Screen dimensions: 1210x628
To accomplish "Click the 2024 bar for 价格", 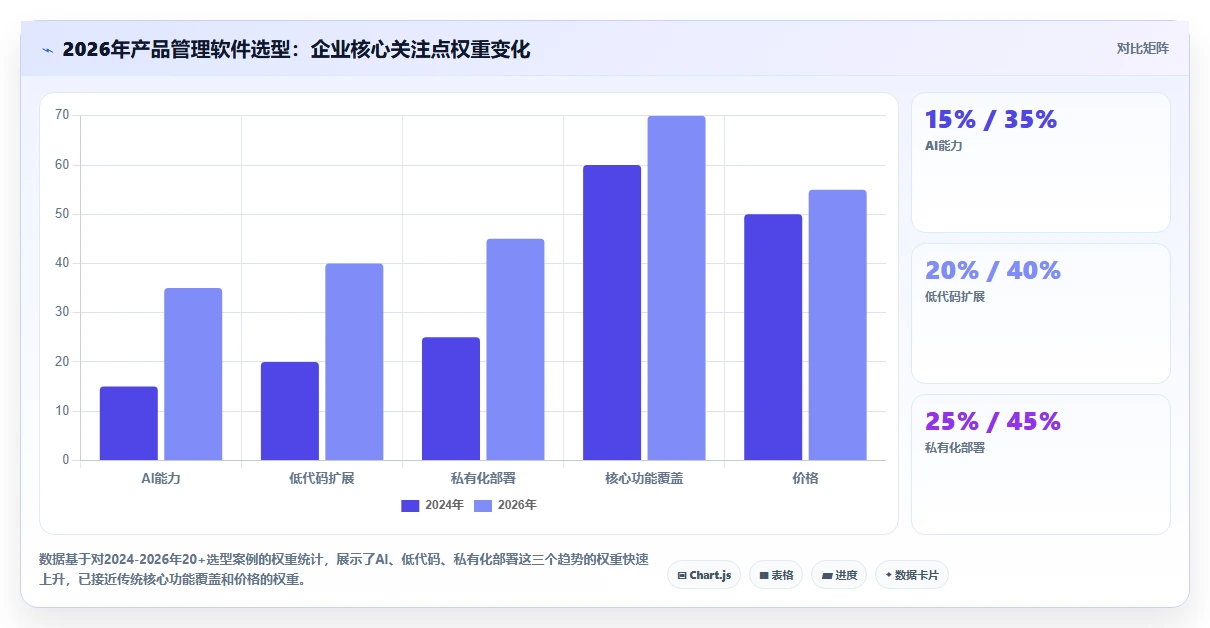I will [773, 337].
